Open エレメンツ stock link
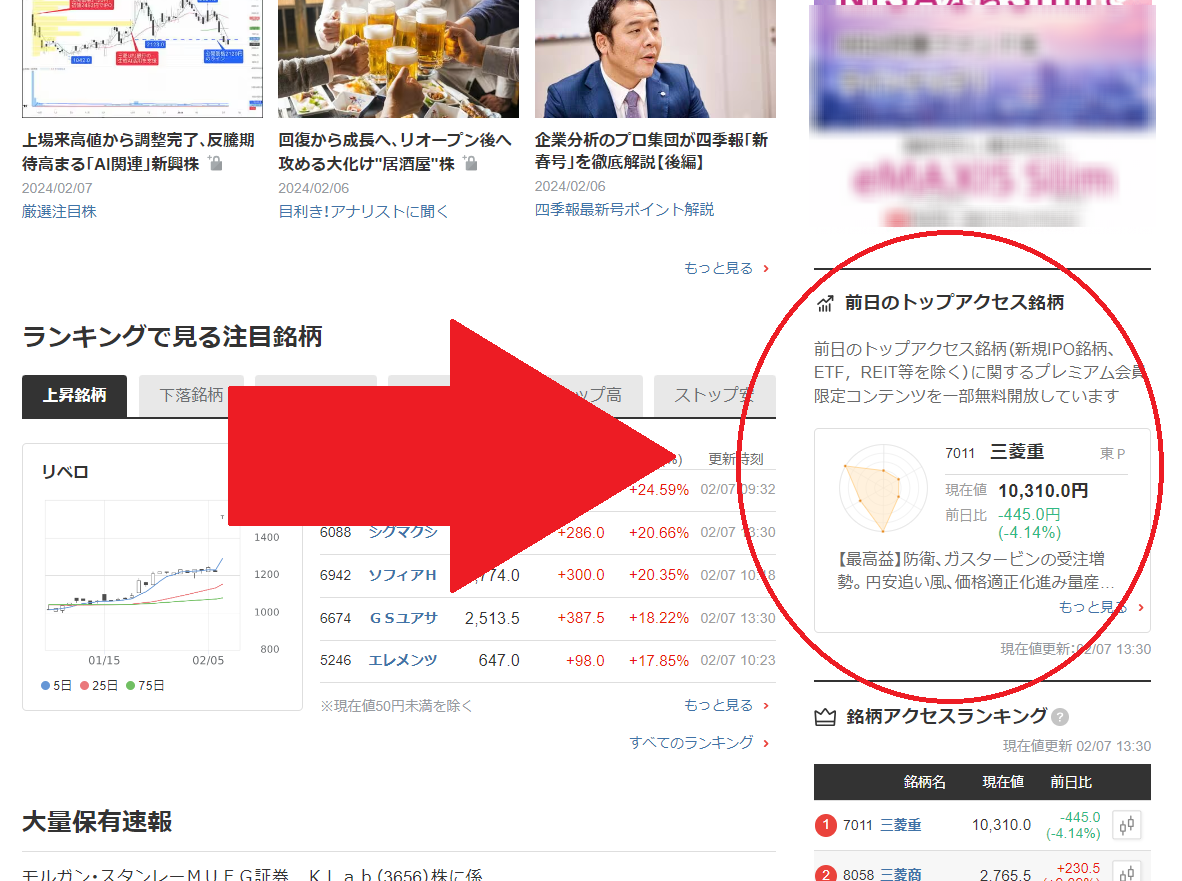This screenshot has width=1182, height=881. (x=403, y=660)
